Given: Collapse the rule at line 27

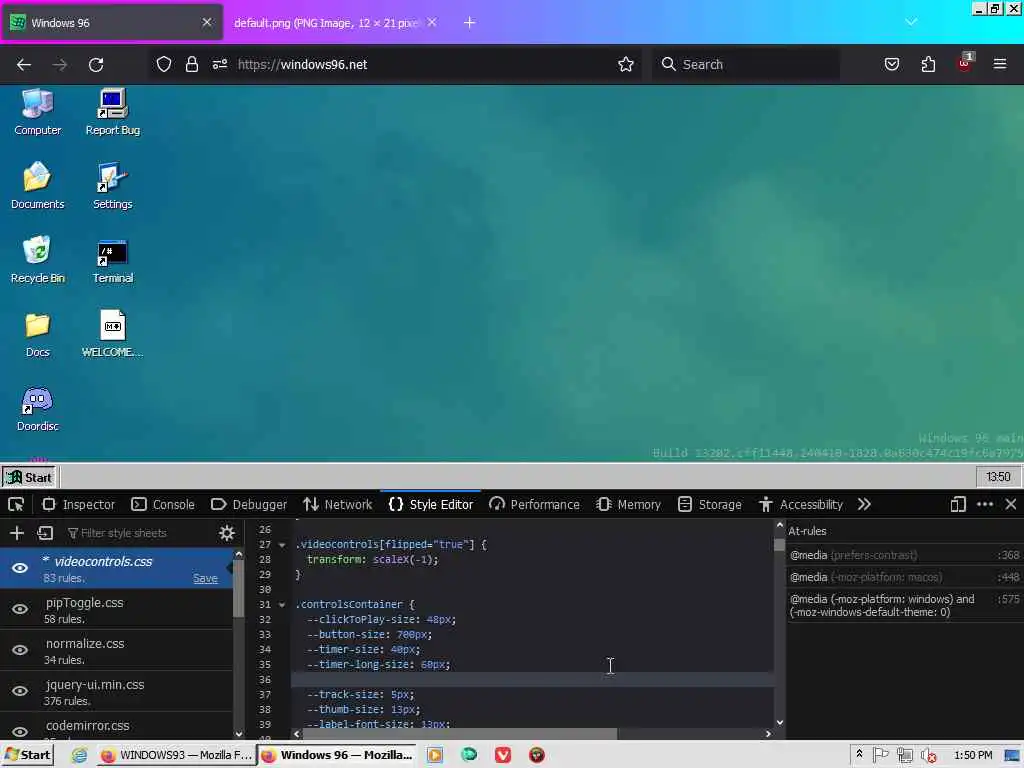Looking at the screenshot, I should [282, 545].
